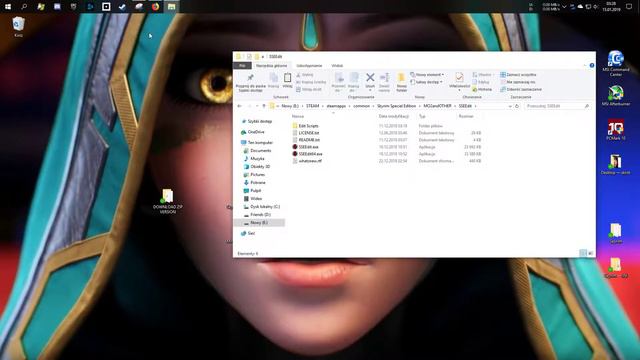Click the Właściwości checkmark icon
This screenshot has width=640, height=360.
click(459, 77)
